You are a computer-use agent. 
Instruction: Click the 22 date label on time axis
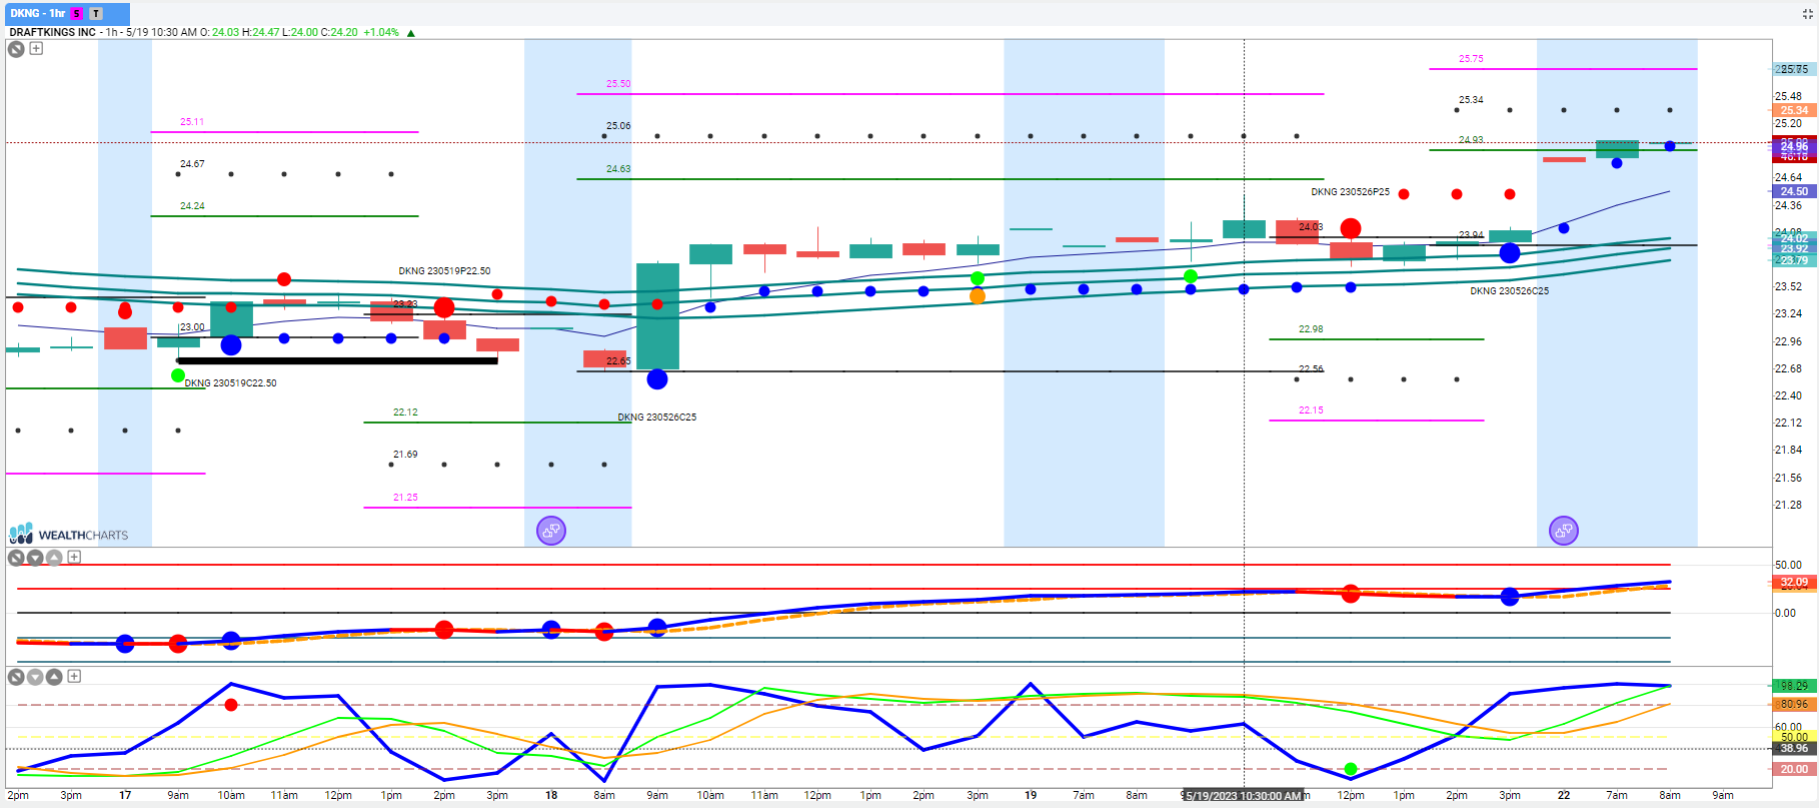coord(1564,796)
